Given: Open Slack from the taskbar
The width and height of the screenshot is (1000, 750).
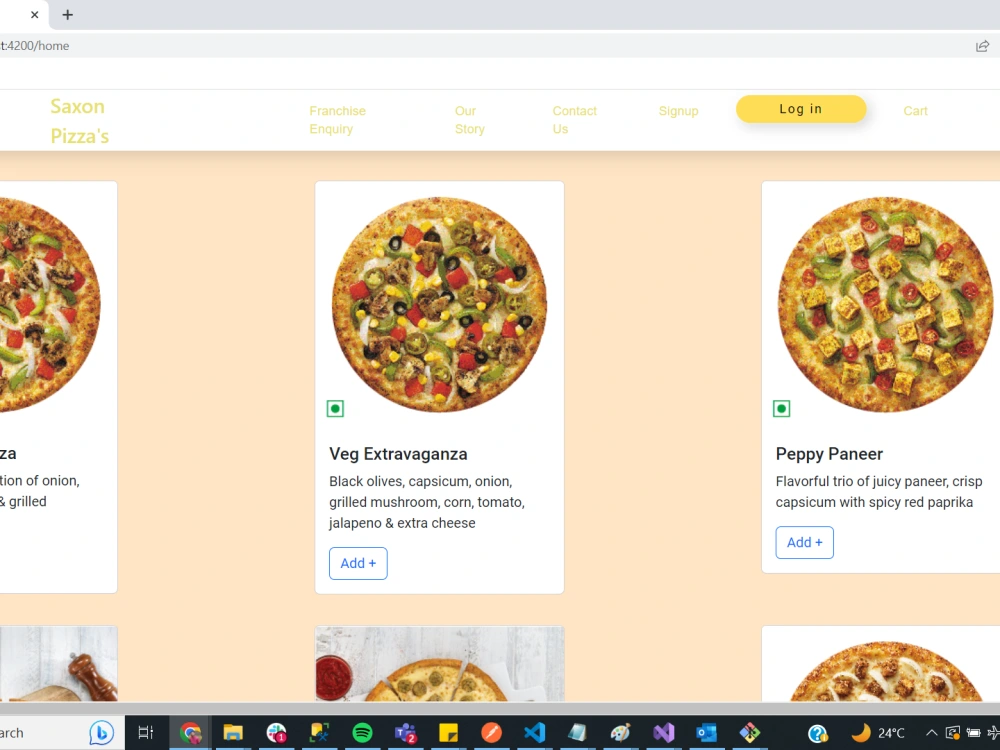Looking at the screenshot, I should 276,733.
